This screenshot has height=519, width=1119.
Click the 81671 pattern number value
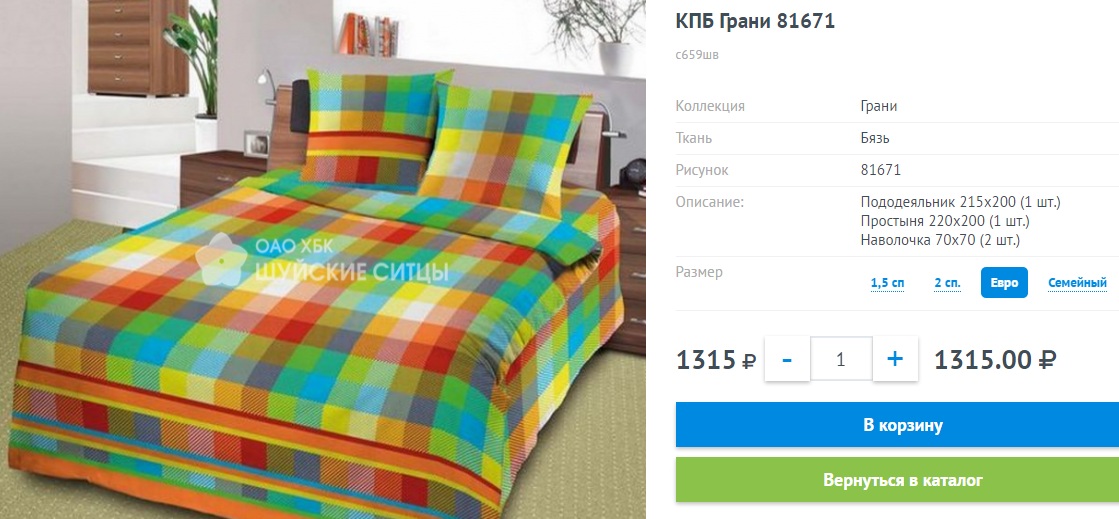click(881, 170)
